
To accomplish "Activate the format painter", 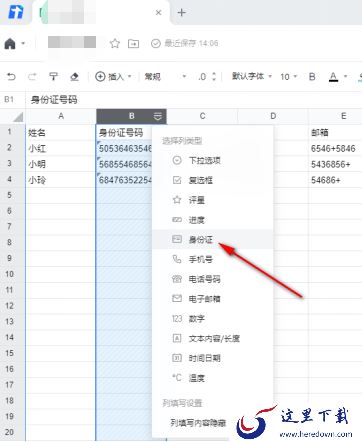I will (x=53, y=77).
